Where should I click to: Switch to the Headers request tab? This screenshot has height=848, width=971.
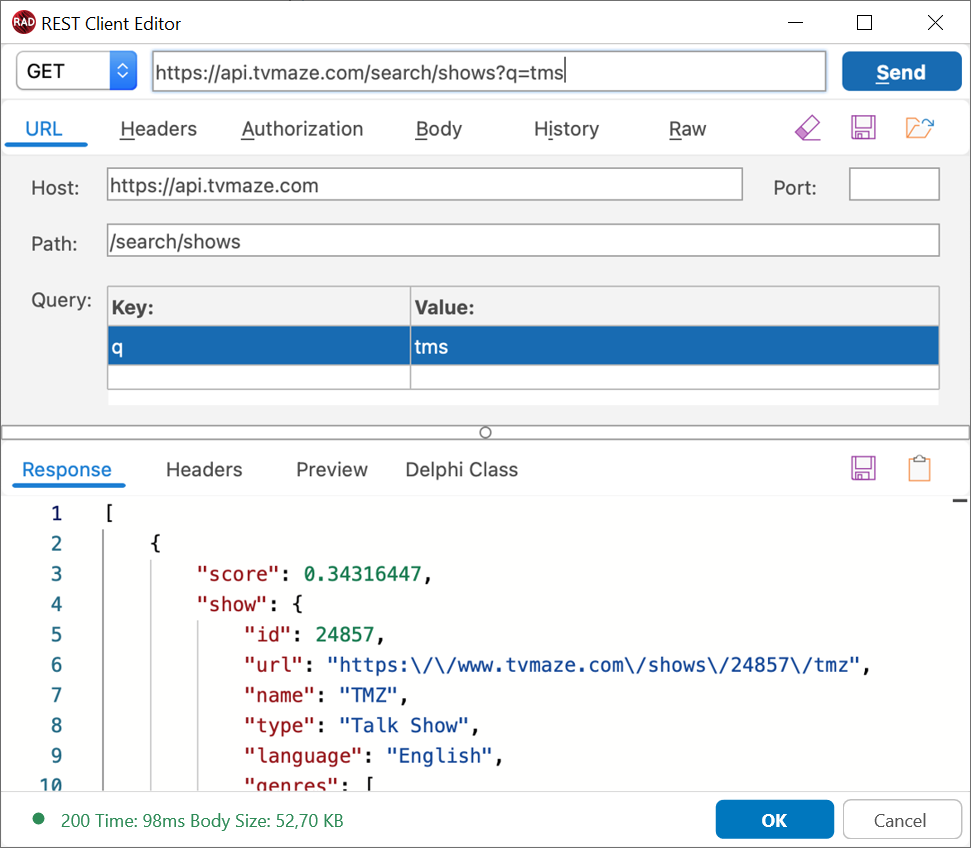(x=157, y=128)
